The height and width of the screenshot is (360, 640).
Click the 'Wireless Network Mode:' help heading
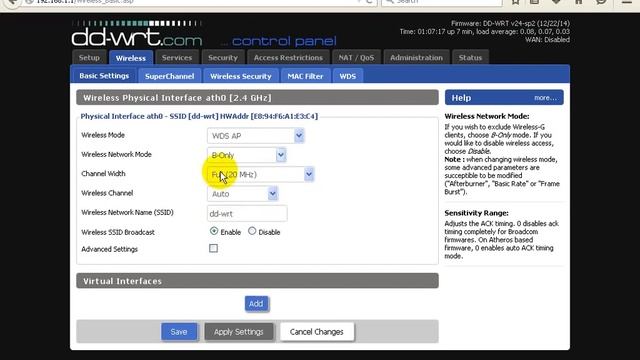pos(487,116)
